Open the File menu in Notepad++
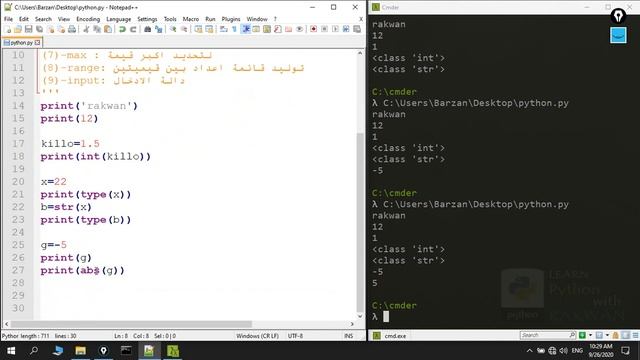 click(8, 19)
